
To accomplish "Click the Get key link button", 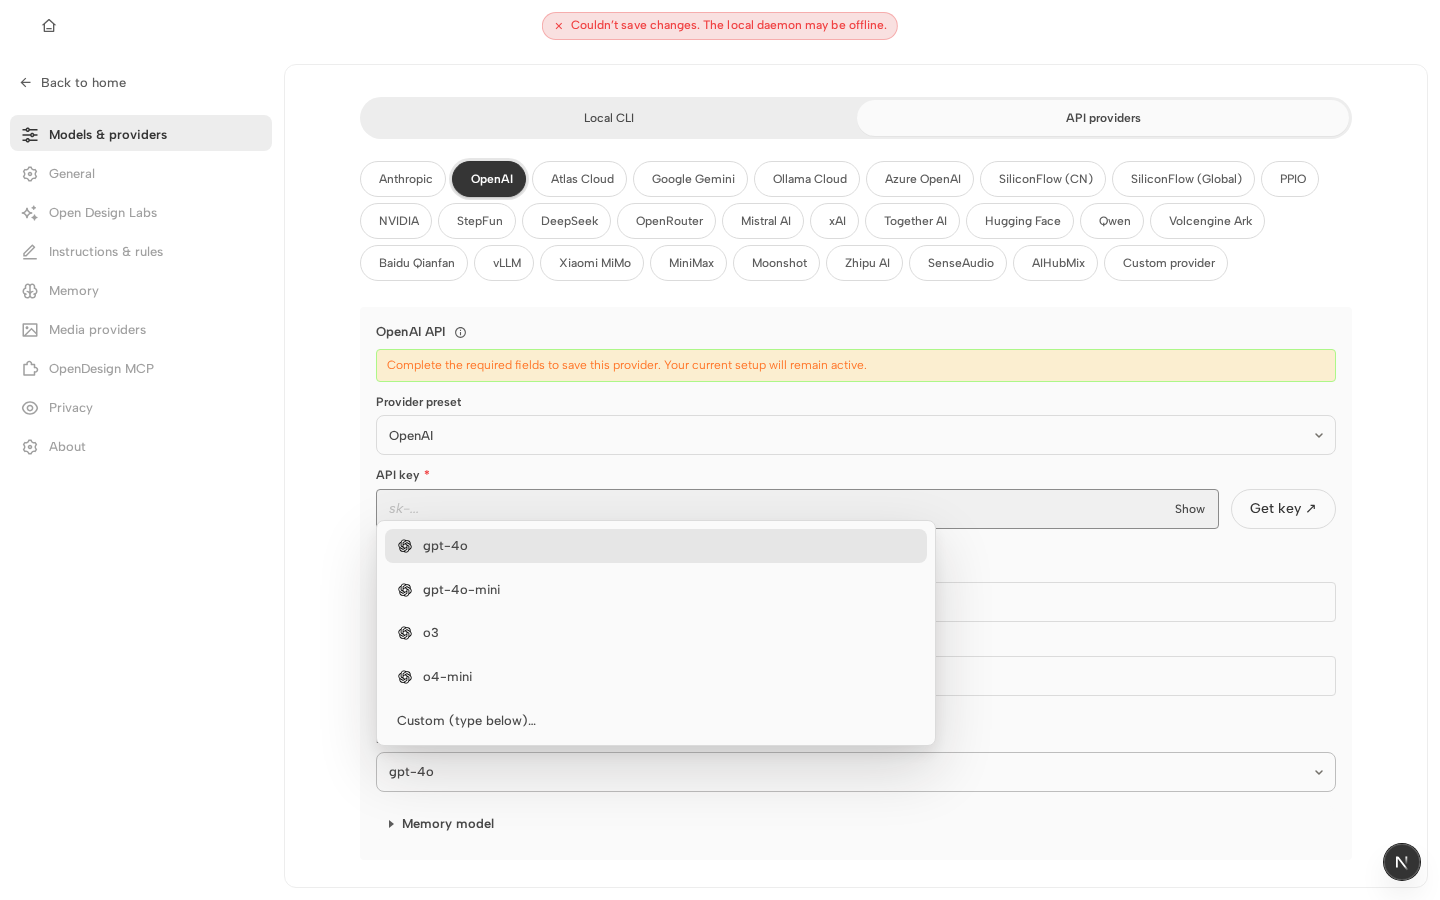I will tap(1283, 509).
